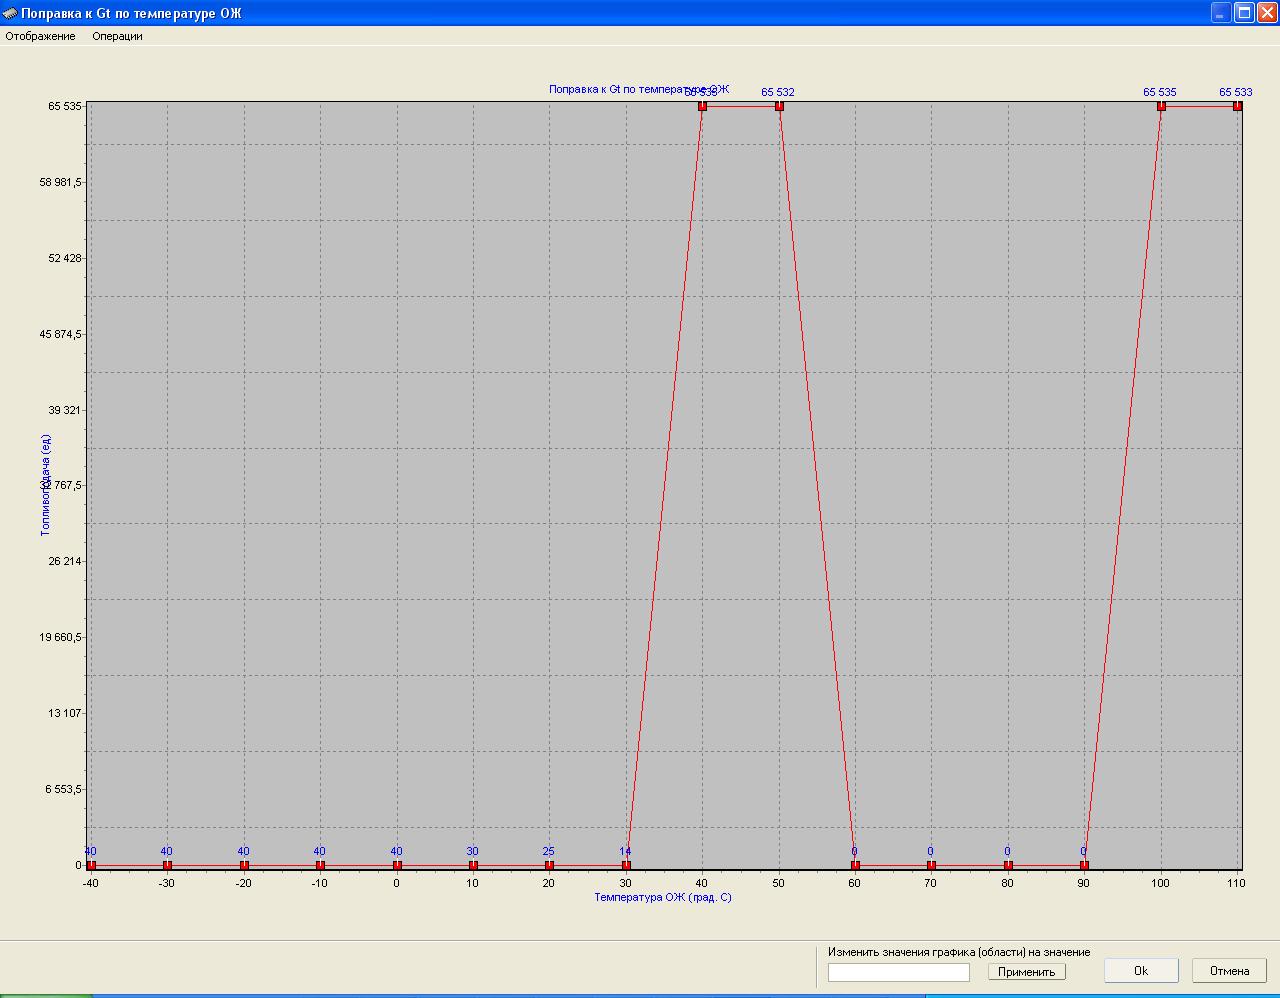Select the graph point at 90 degrees
The image size is (1280, 998).
pyautogui.click(x=1084, y=865)
